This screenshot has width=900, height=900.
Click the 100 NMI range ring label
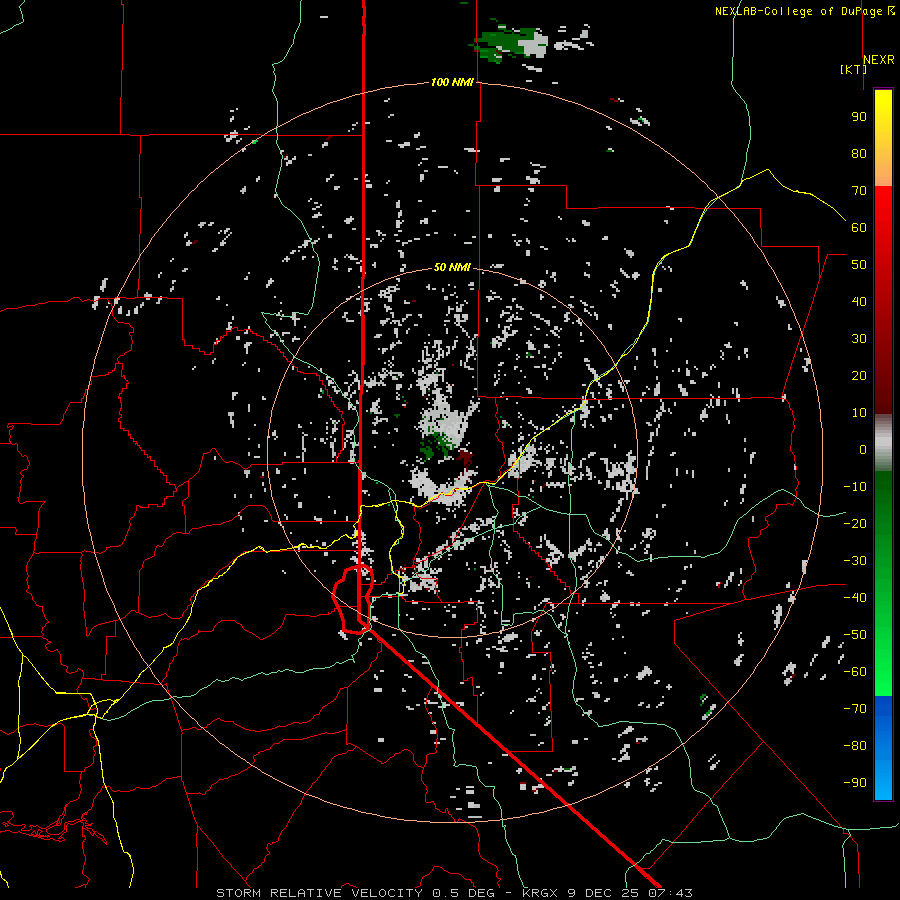[452, 83]
